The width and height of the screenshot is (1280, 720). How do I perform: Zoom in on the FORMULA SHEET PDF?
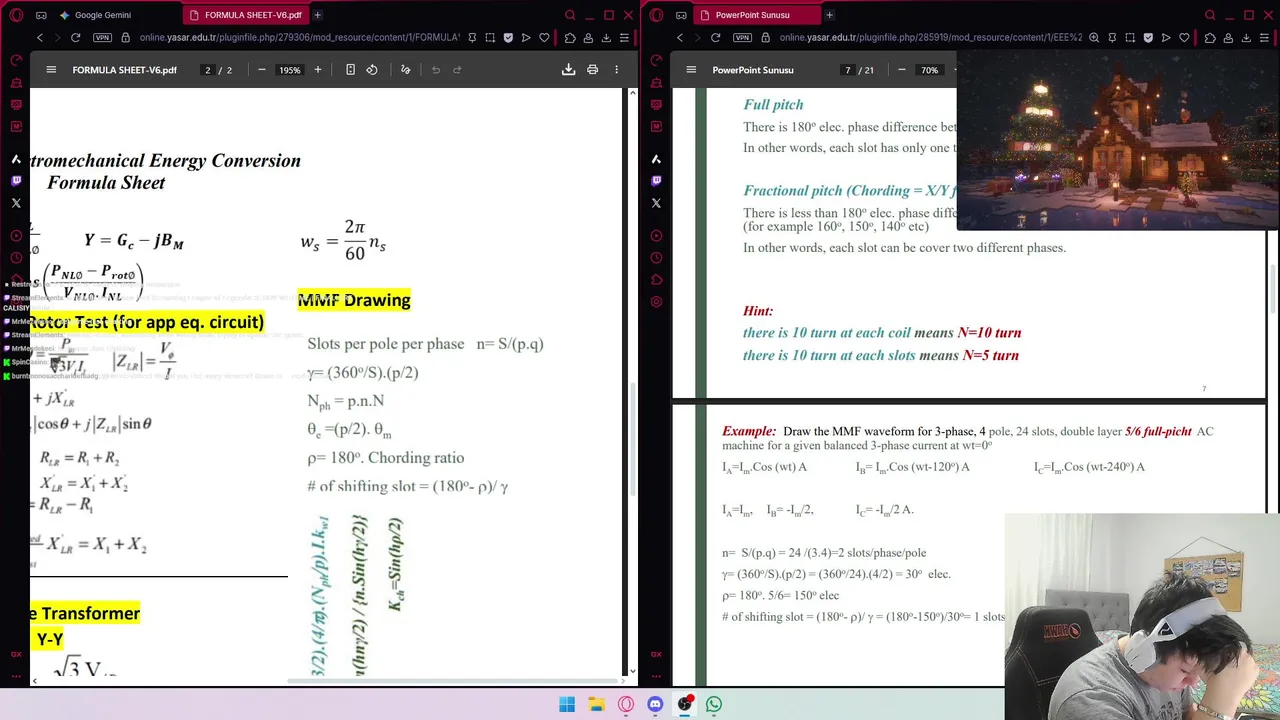[x=318, y=70]
